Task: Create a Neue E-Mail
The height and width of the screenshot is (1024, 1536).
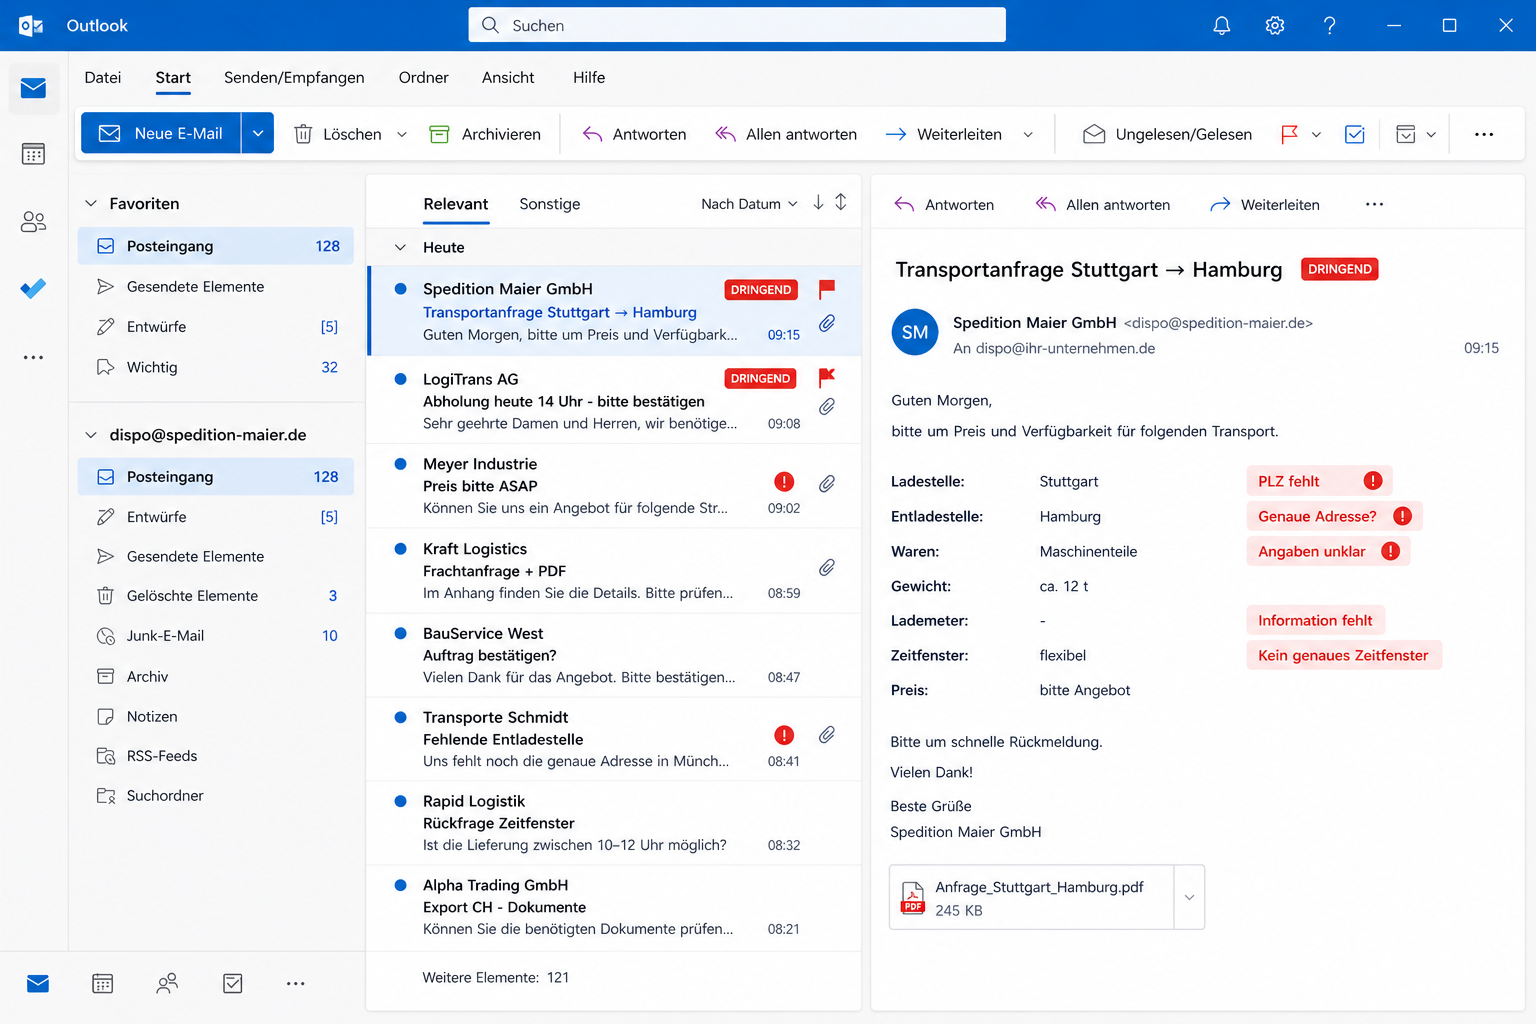Action: coord(161,133)
